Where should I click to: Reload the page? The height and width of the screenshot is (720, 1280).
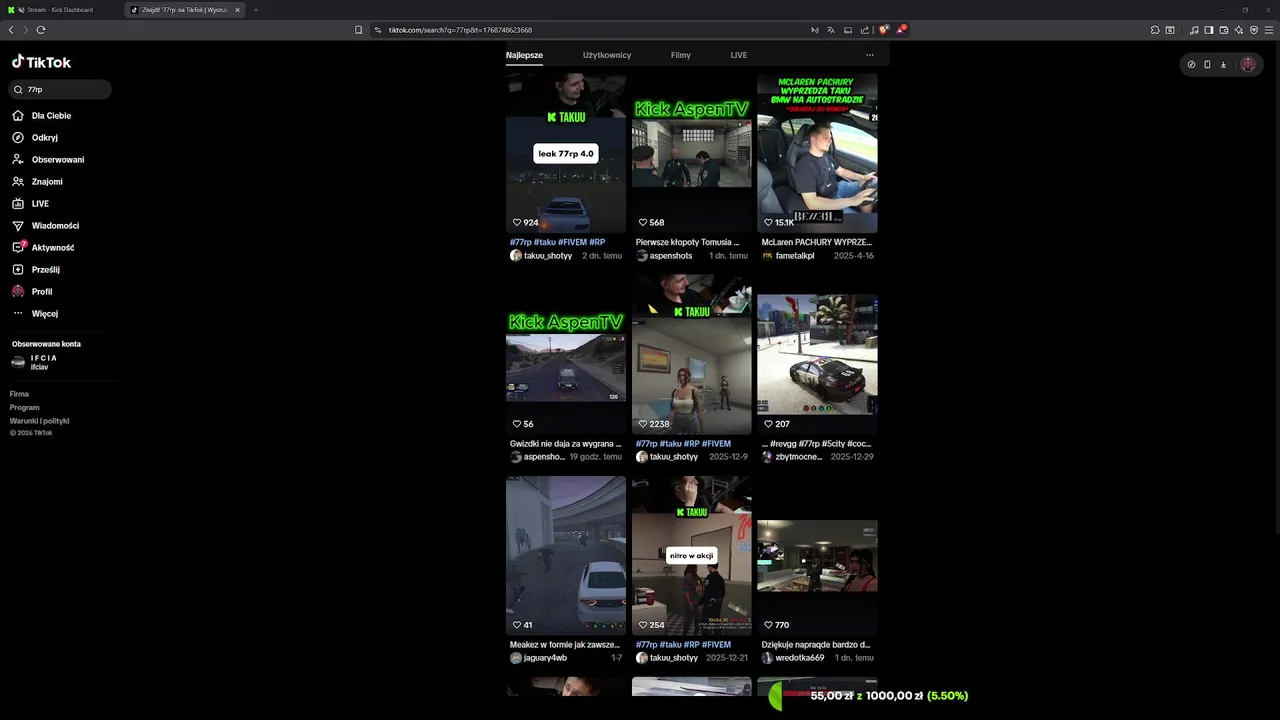pyautogui.click(x=41, y=30)
